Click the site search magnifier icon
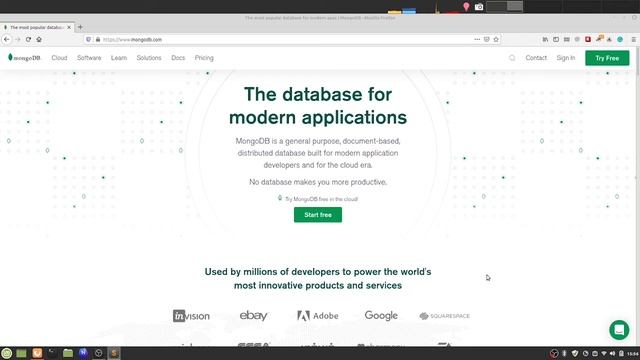 (512, 58)
